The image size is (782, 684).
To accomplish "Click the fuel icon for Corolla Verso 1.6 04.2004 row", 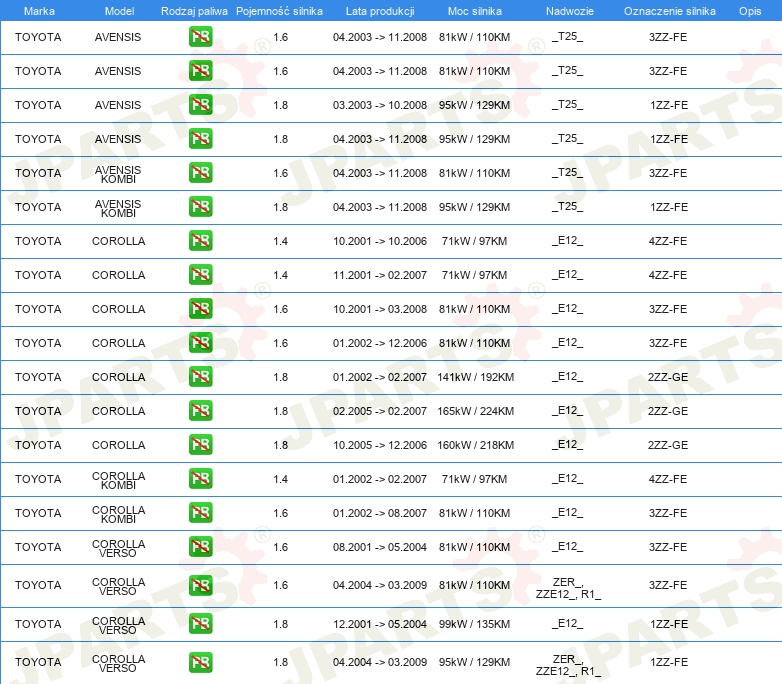I will (200, 585).
